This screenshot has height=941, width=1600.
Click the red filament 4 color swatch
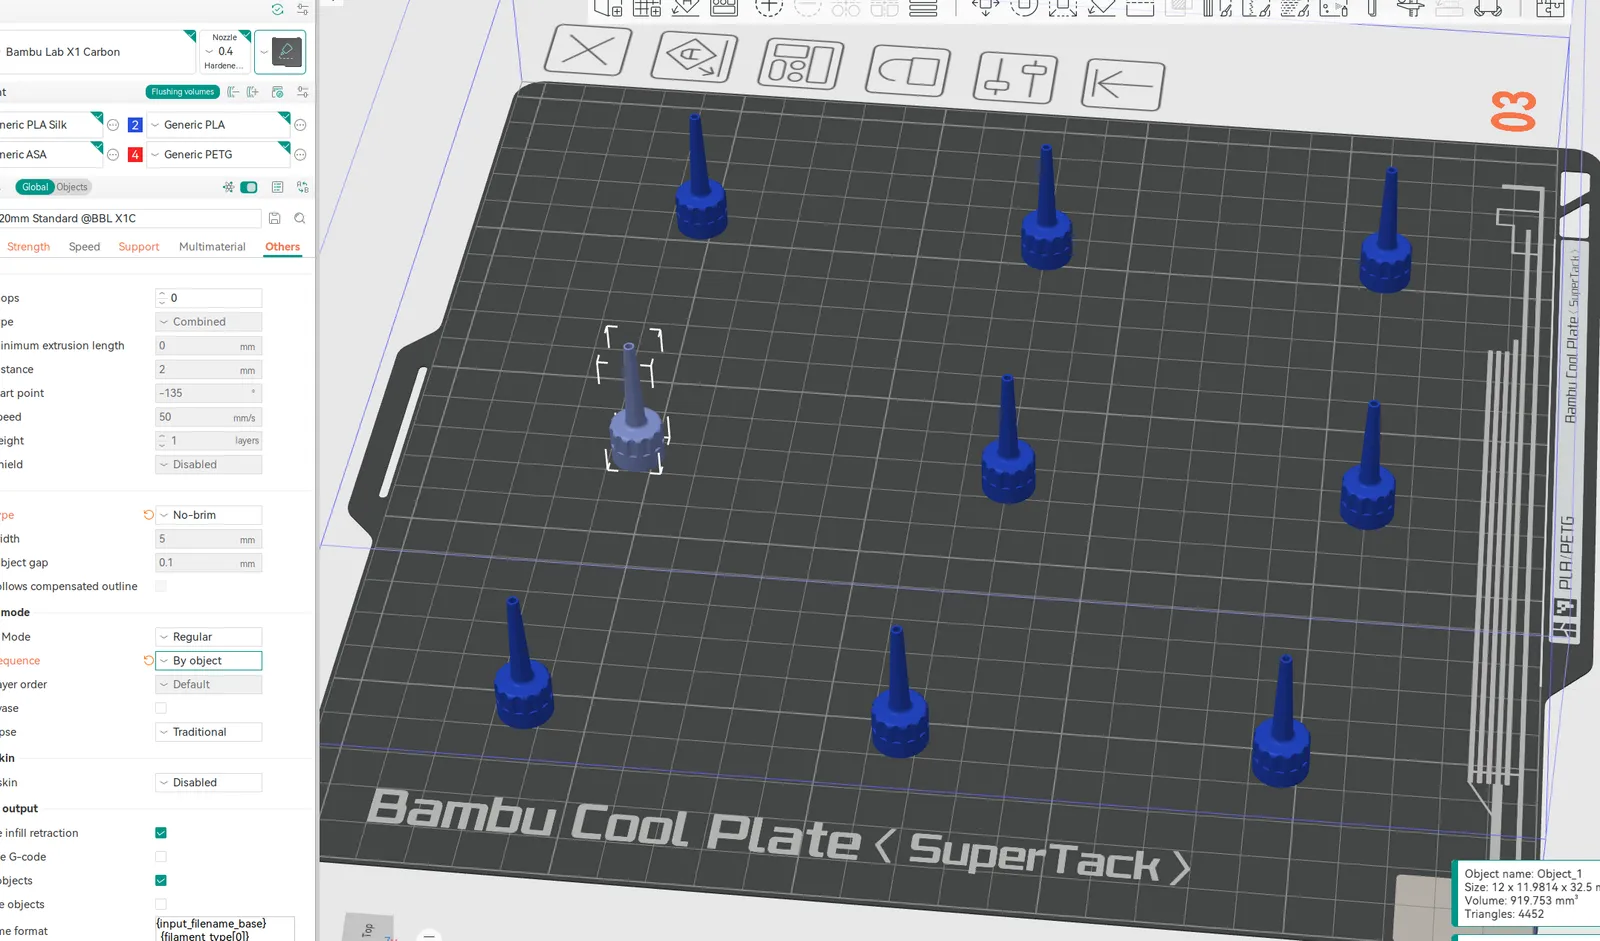coord(135,155)
